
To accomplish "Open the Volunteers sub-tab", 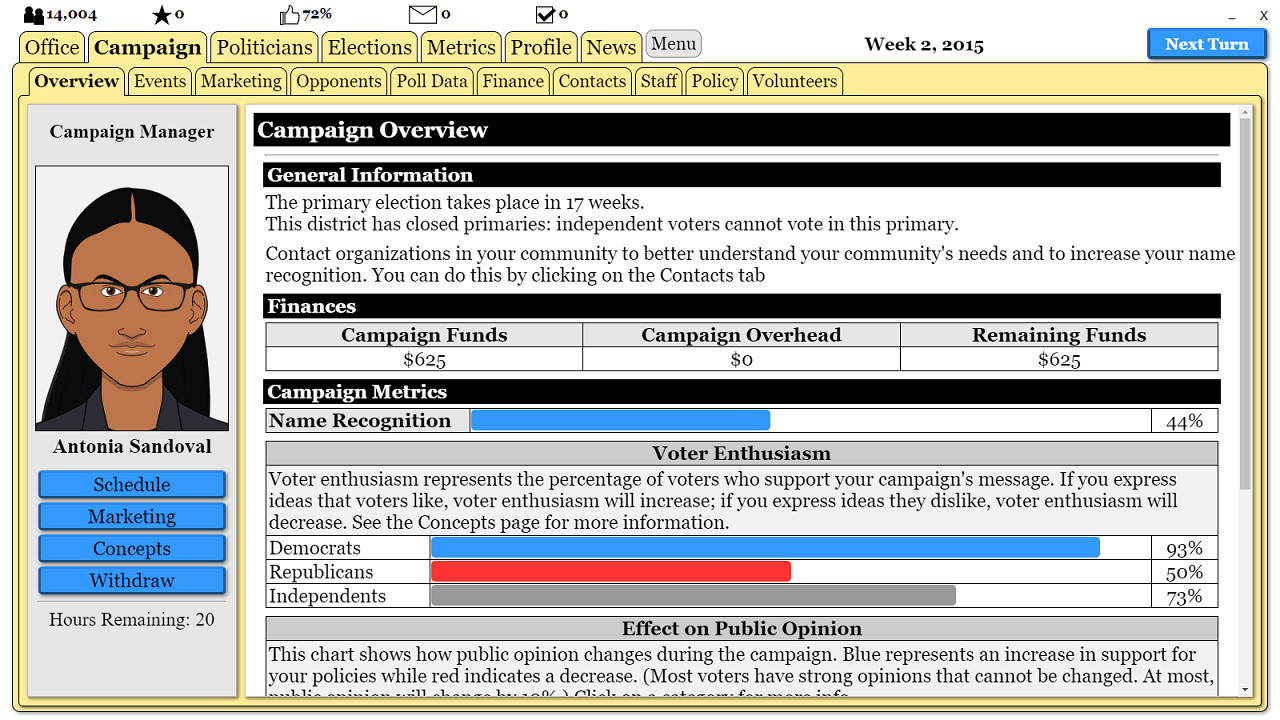I will point(794,81).
